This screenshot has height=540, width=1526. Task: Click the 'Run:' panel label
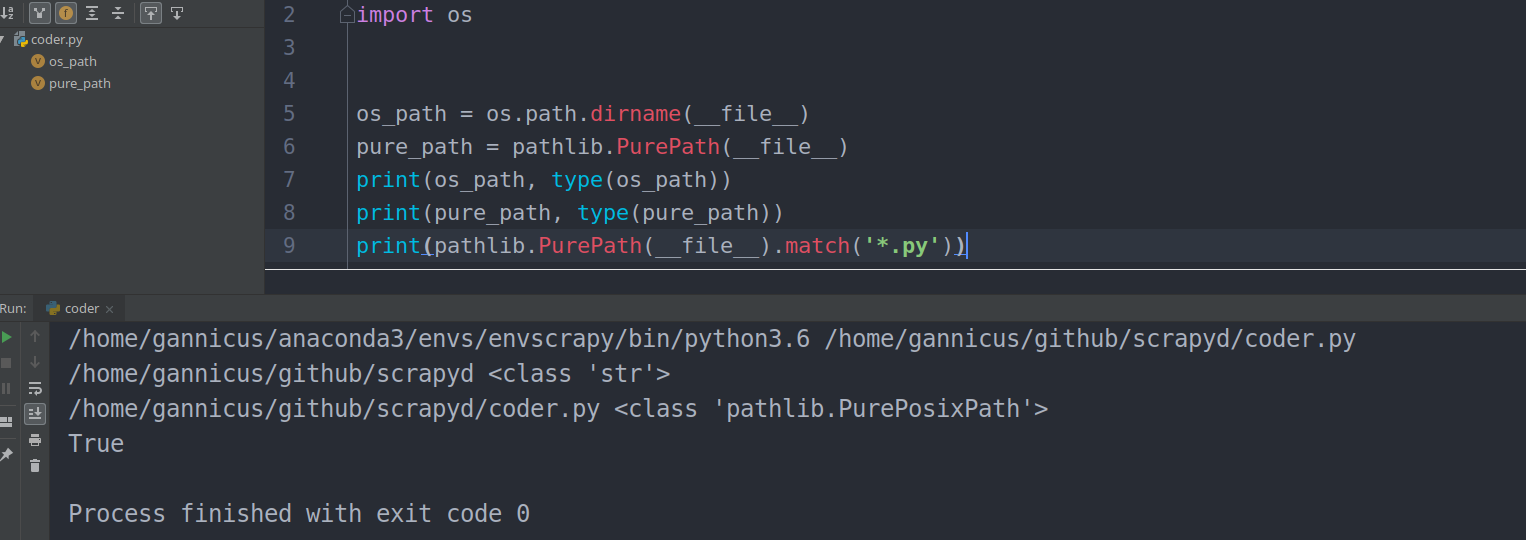[x=13, y=309]
